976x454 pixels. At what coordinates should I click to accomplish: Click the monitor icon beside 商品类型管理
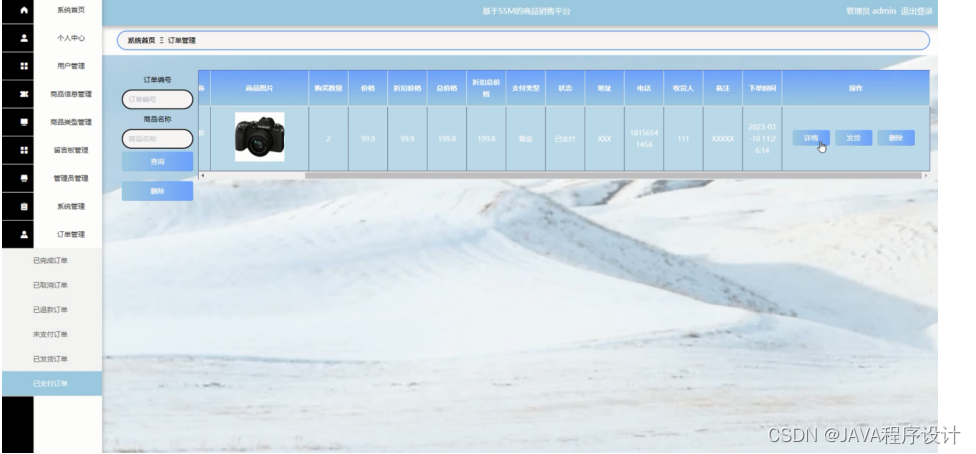pyautogui.click(x=24, y=122)
